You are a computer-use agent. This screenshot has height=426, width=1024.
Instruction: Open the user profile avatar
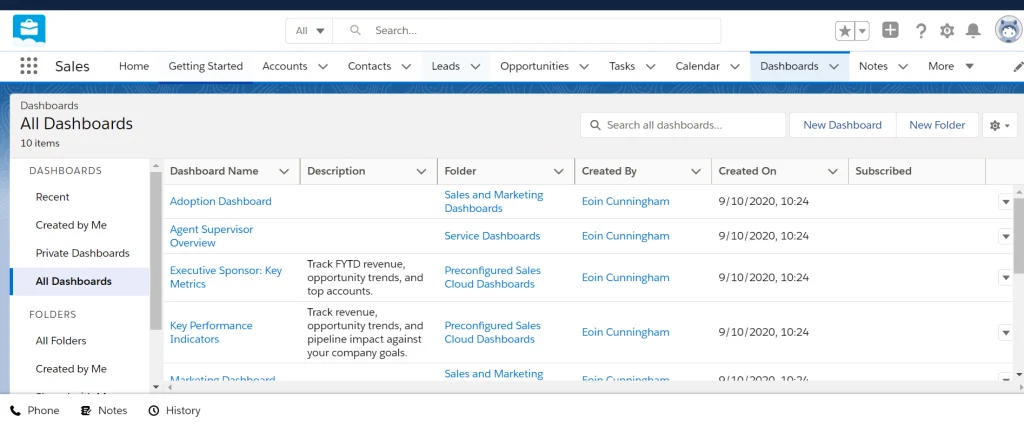pyautogui.click(x=1008, y=30)
